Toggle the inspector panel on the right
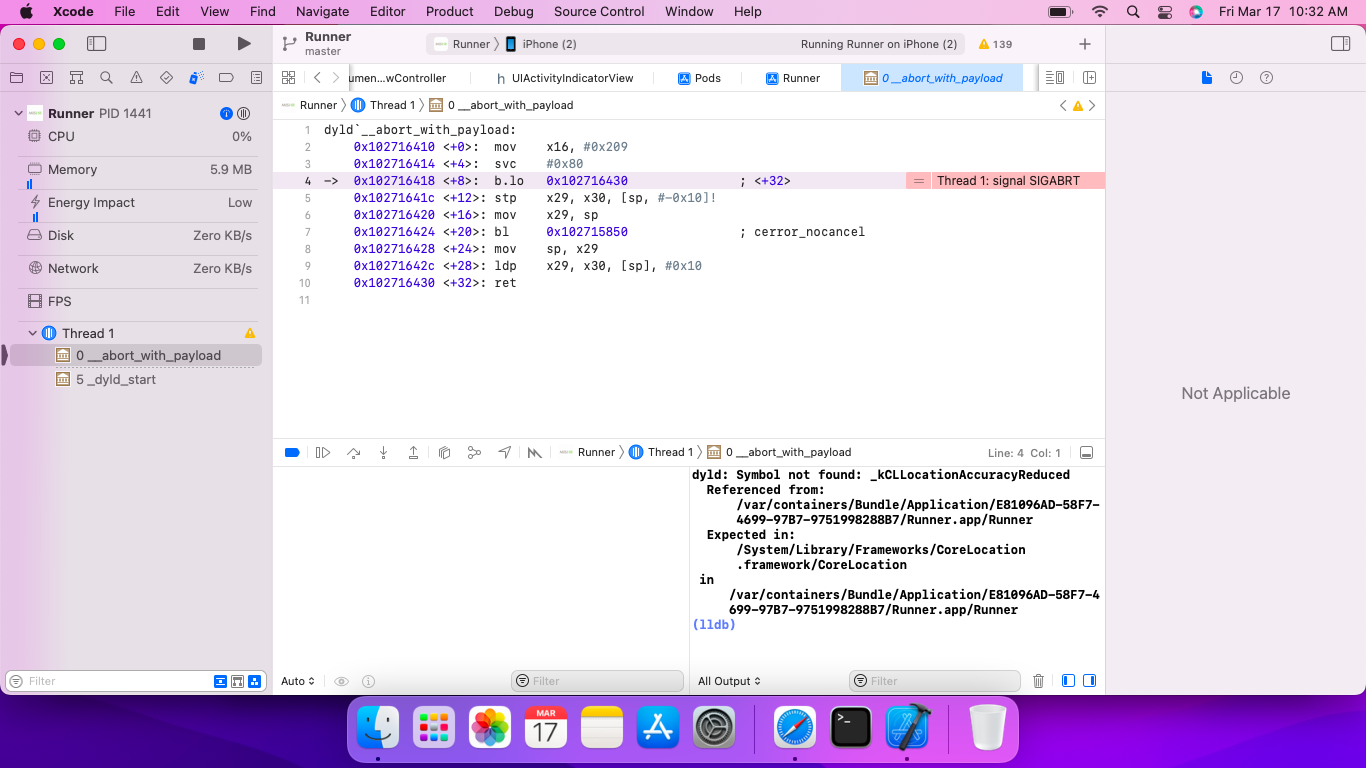Image resolution: width=1366 pixels, height=768 pixels. point(1341,44)
